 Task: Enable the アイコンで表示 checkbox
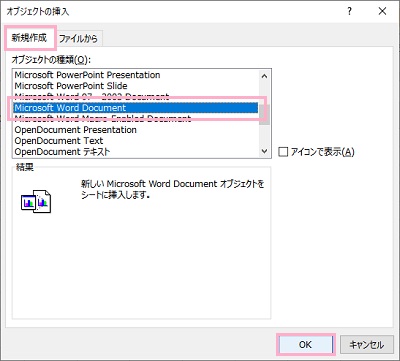tap(283, 152)
